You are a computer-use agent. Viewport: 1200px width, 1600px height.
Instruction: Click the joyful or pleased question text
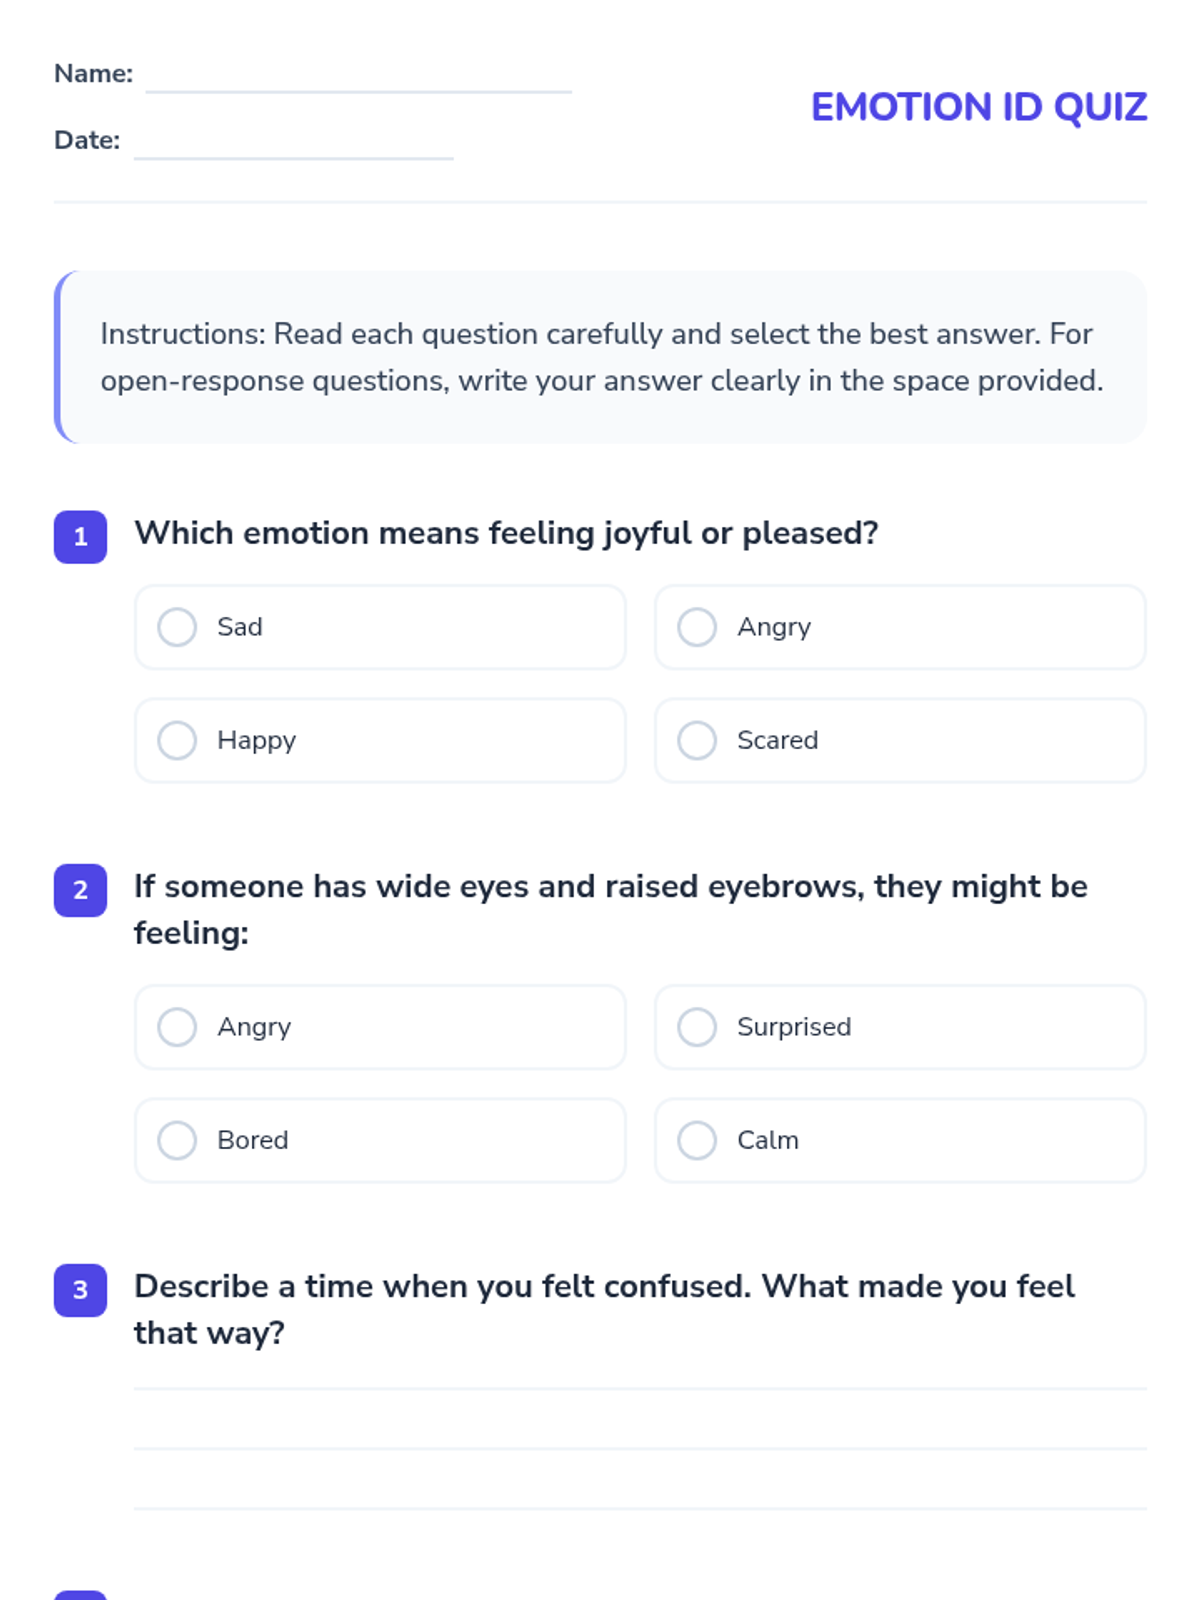[x=506, y=533]
